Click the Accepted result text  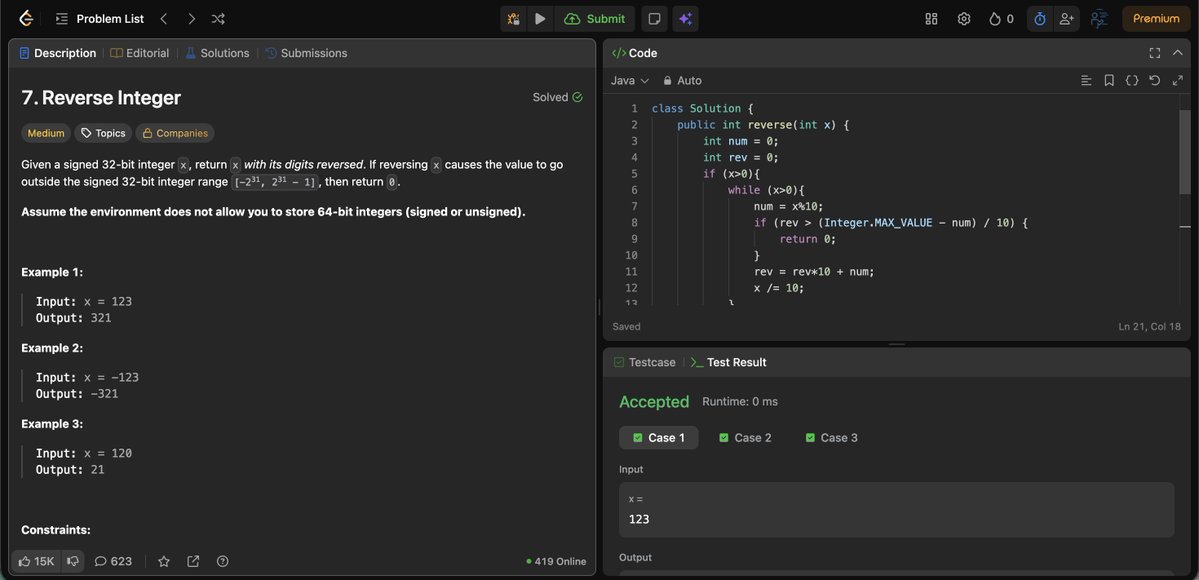tap(654, 402)
